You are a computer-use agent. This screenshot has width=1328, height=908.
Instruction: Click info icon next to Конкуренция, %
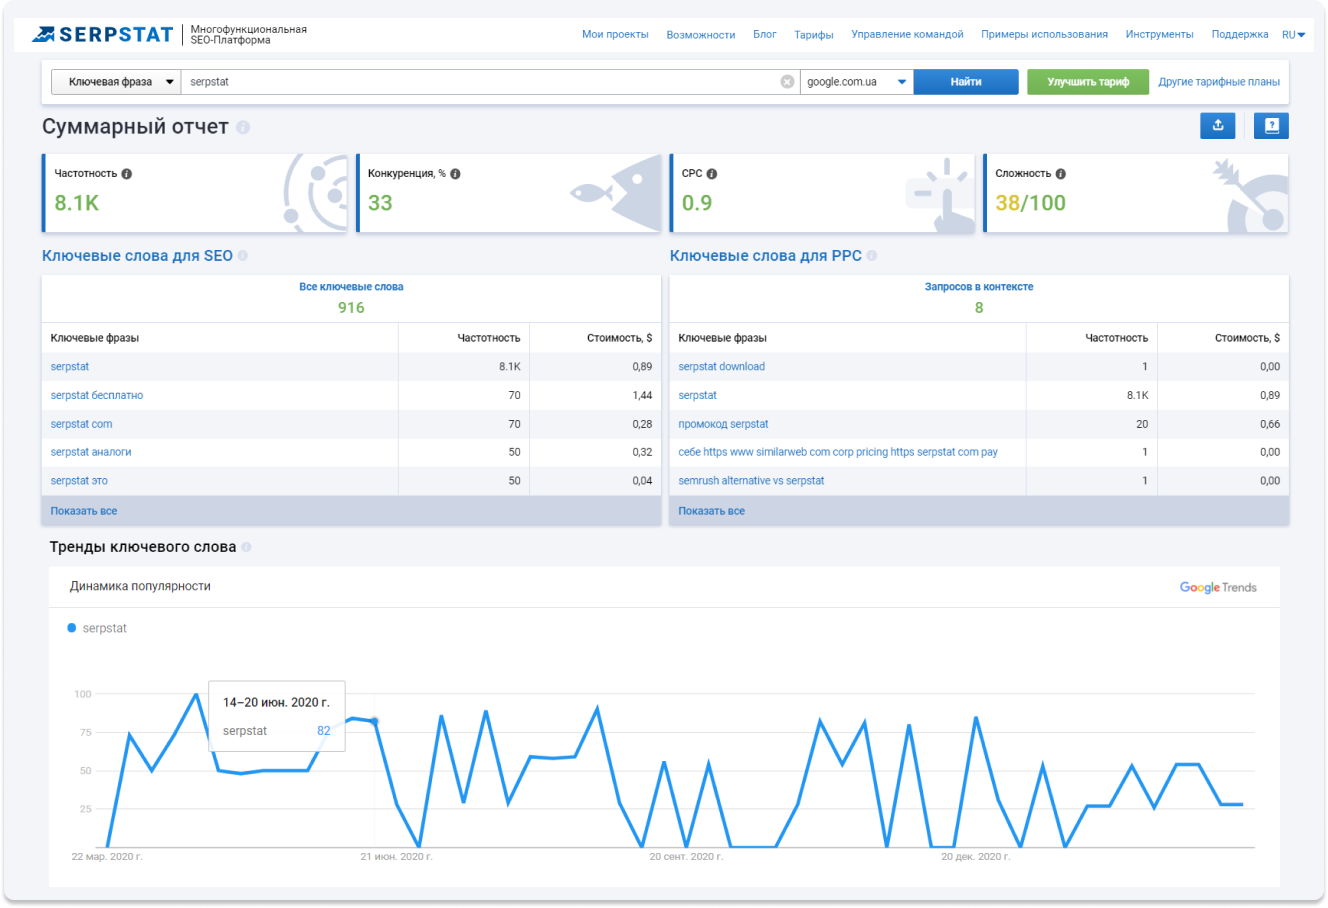(x=455, y=174)
